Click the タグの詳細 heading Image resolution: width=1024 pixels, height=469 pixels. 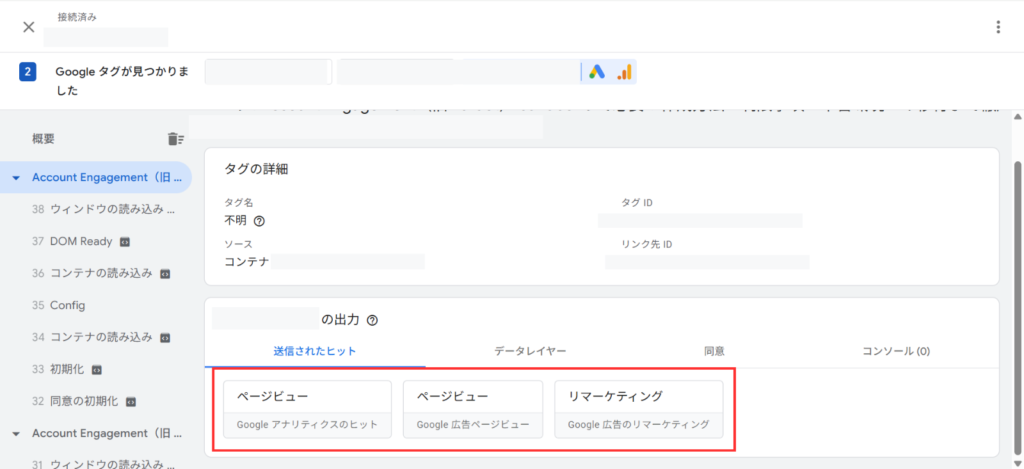pos(257,170)
